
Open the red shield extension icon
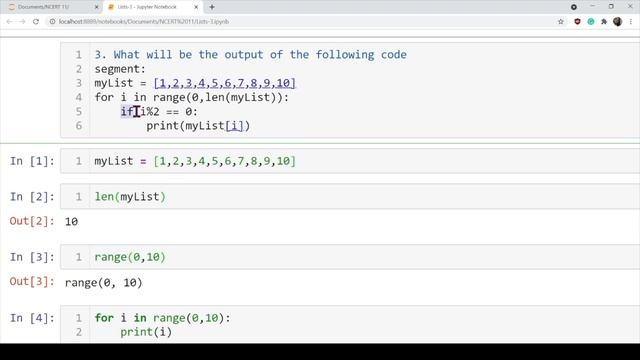click(x=577, y=22)
